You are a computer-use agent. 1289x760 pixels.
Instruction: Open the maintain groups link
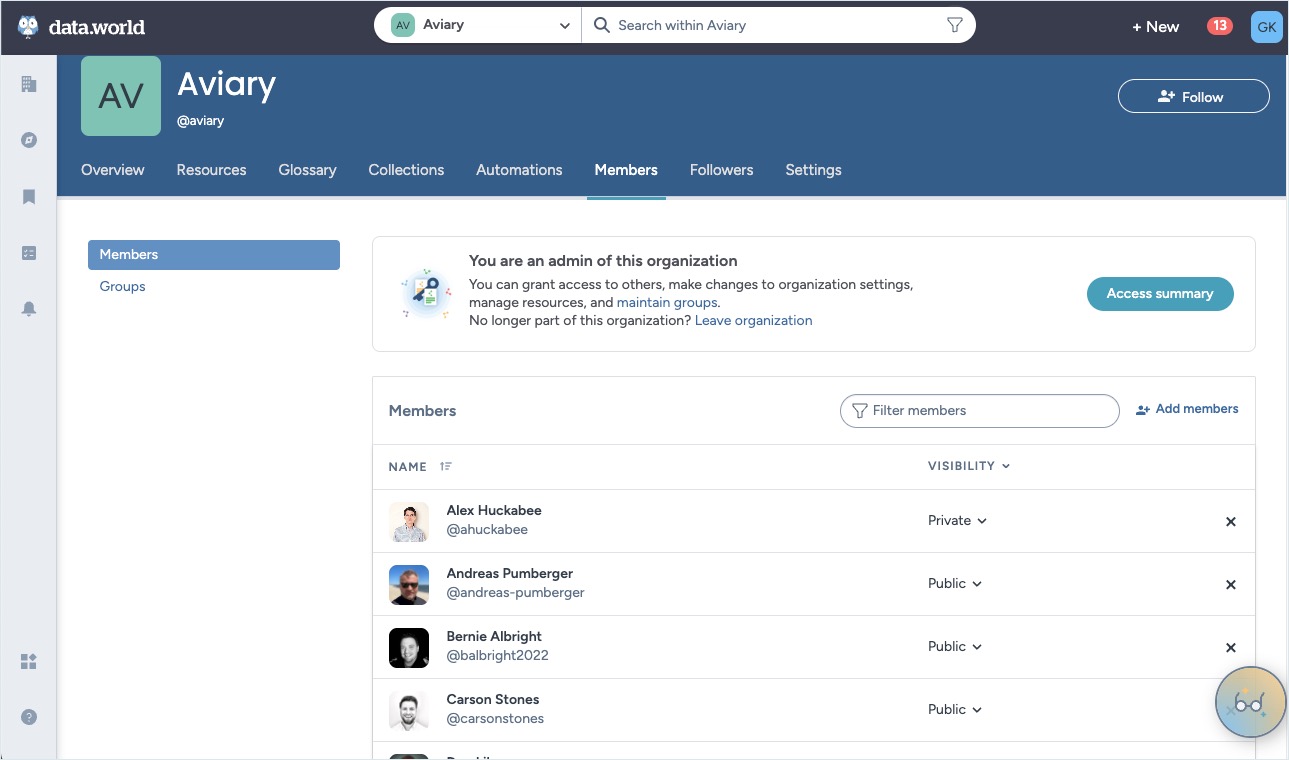[x=667, y=302]
